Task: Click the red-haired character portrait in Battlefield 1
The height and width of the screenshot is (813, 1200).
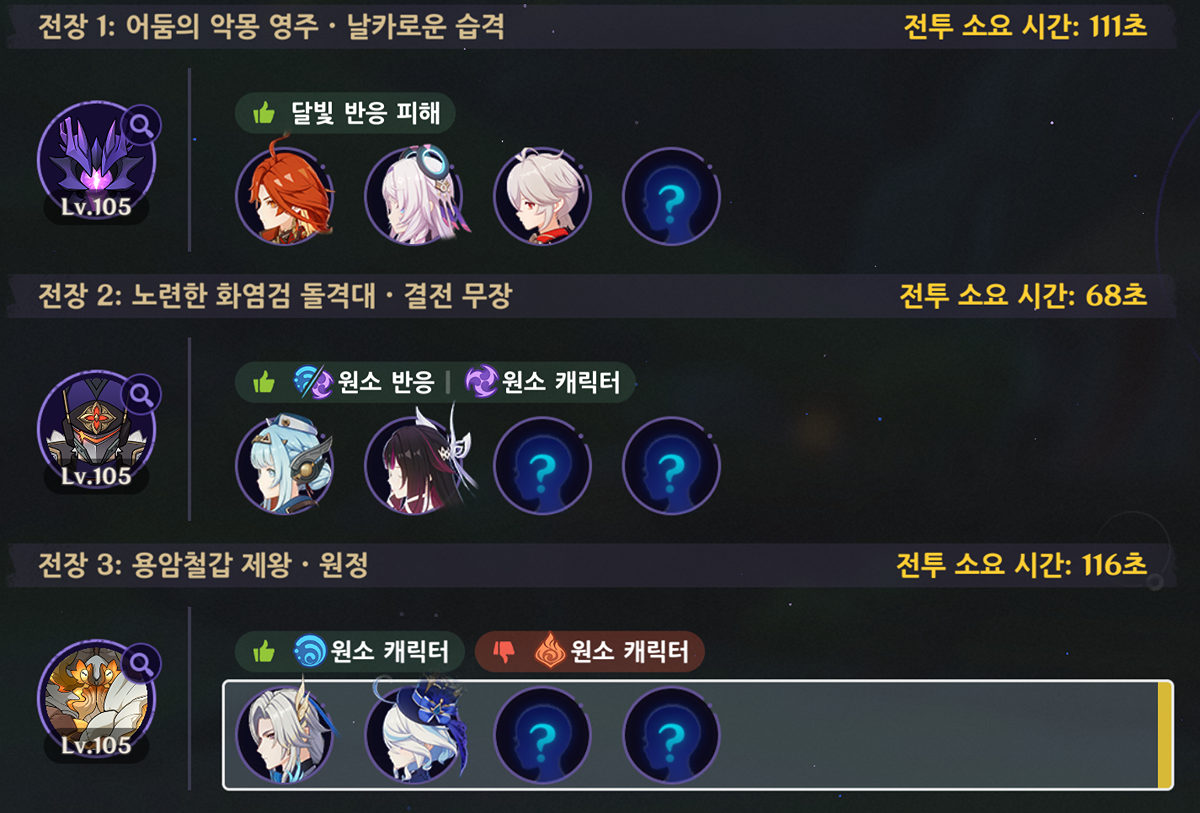Action: pyautogui.click(x=284, y=196)
